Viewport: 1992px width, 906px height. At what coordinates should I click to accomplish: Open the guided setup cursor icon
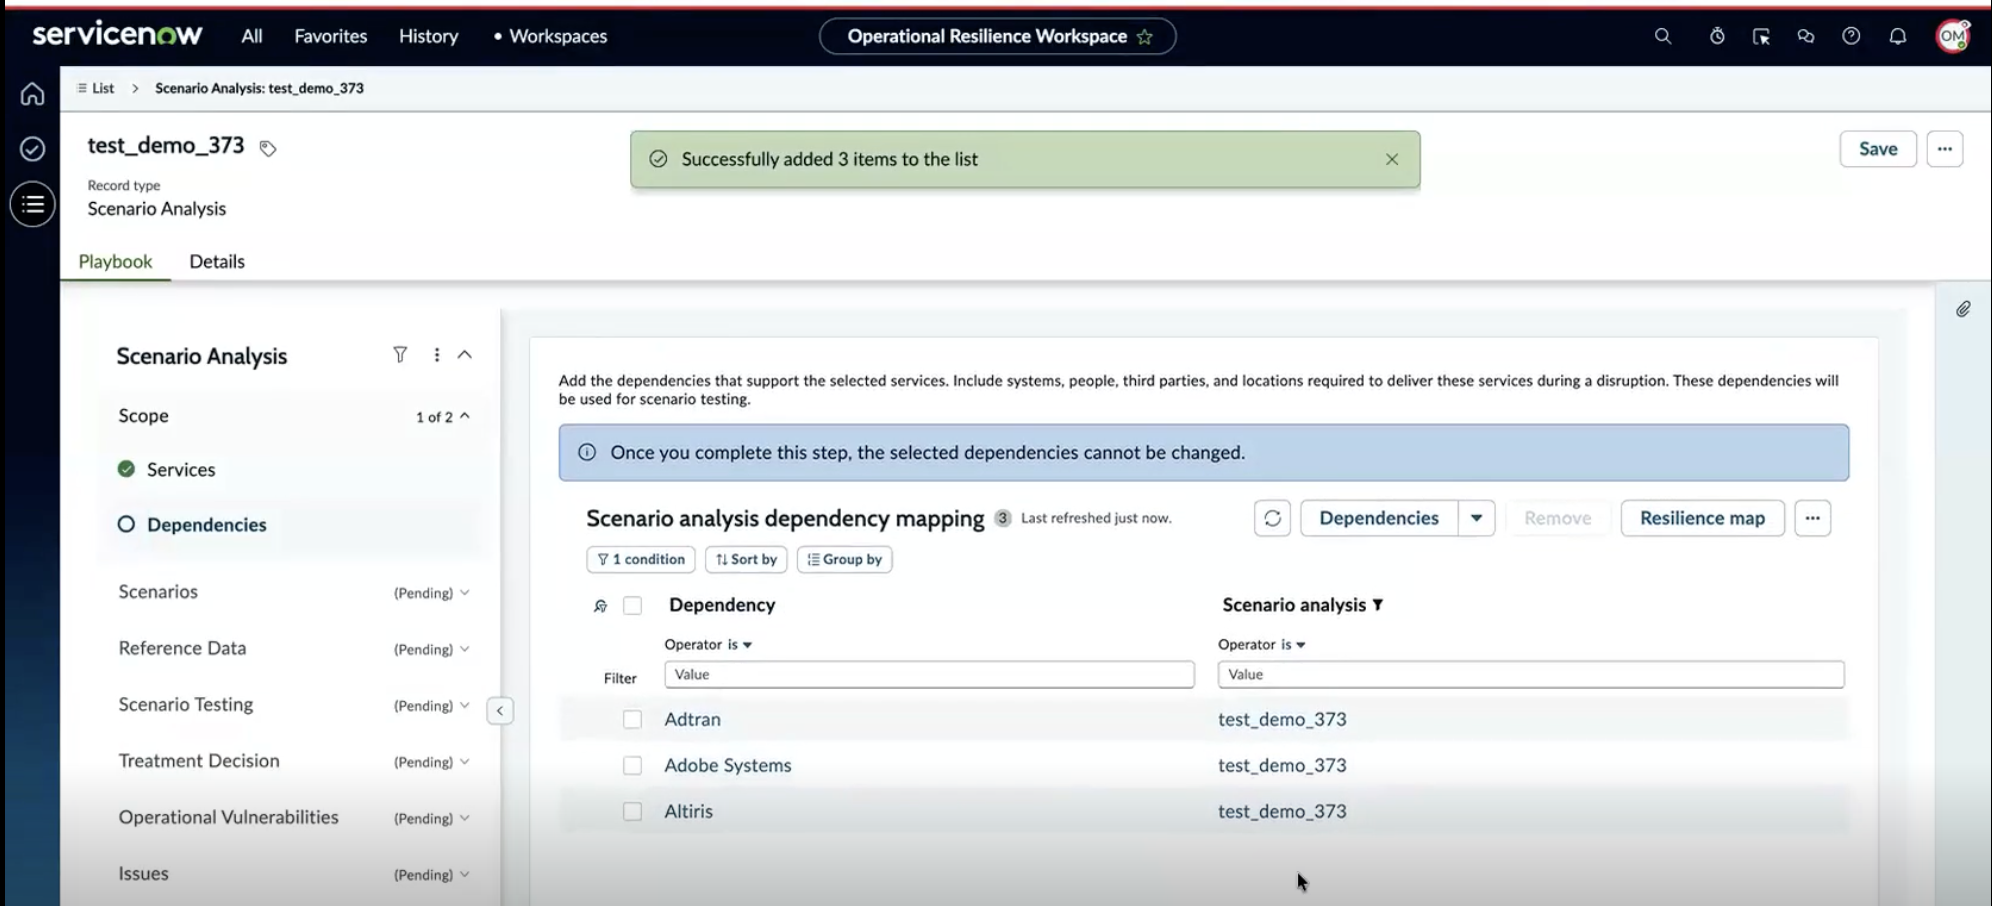click(1761, 36)
